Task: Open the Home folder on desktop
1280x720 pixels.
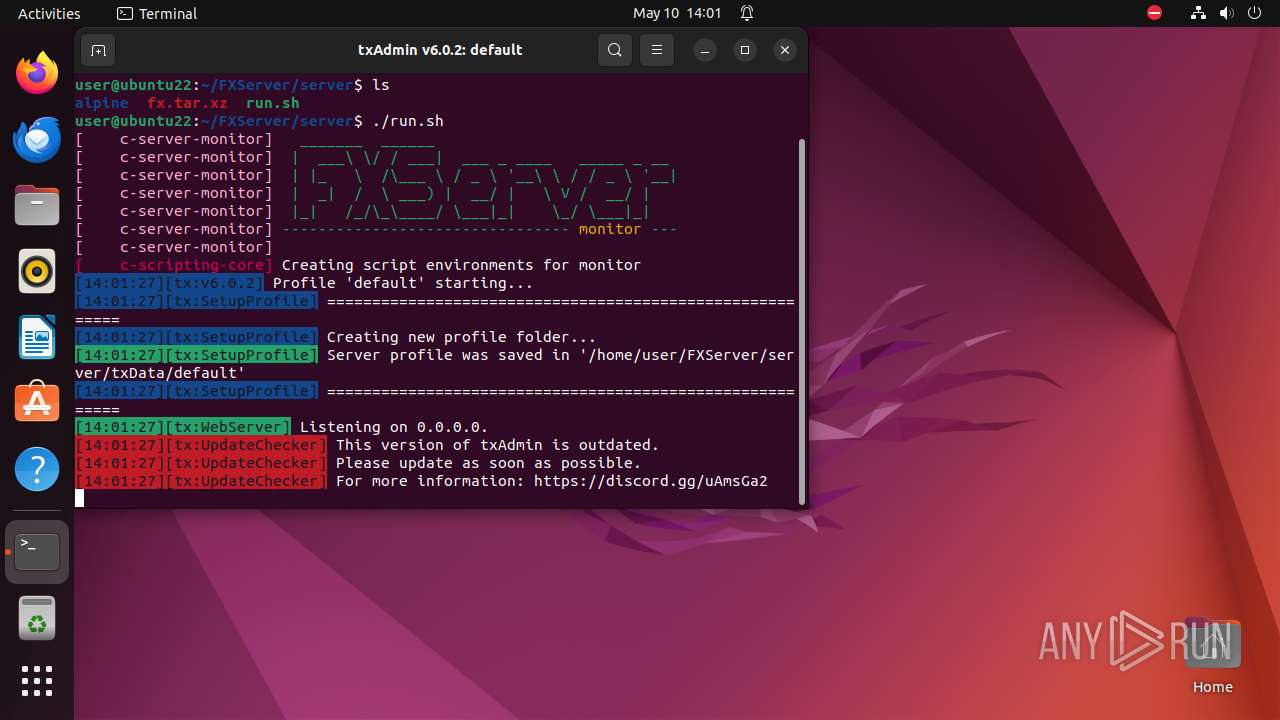Action: [x=1212, y=658]
